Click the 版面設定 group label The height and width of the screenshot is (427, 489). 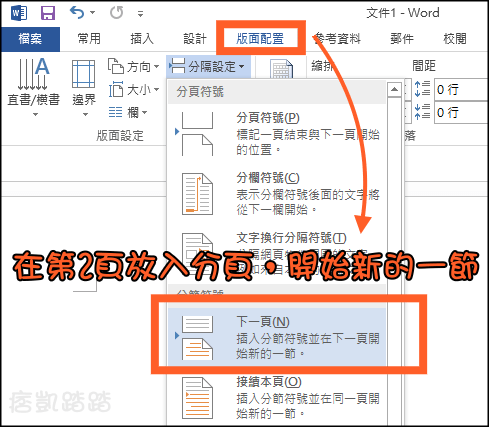click(120, 136)
